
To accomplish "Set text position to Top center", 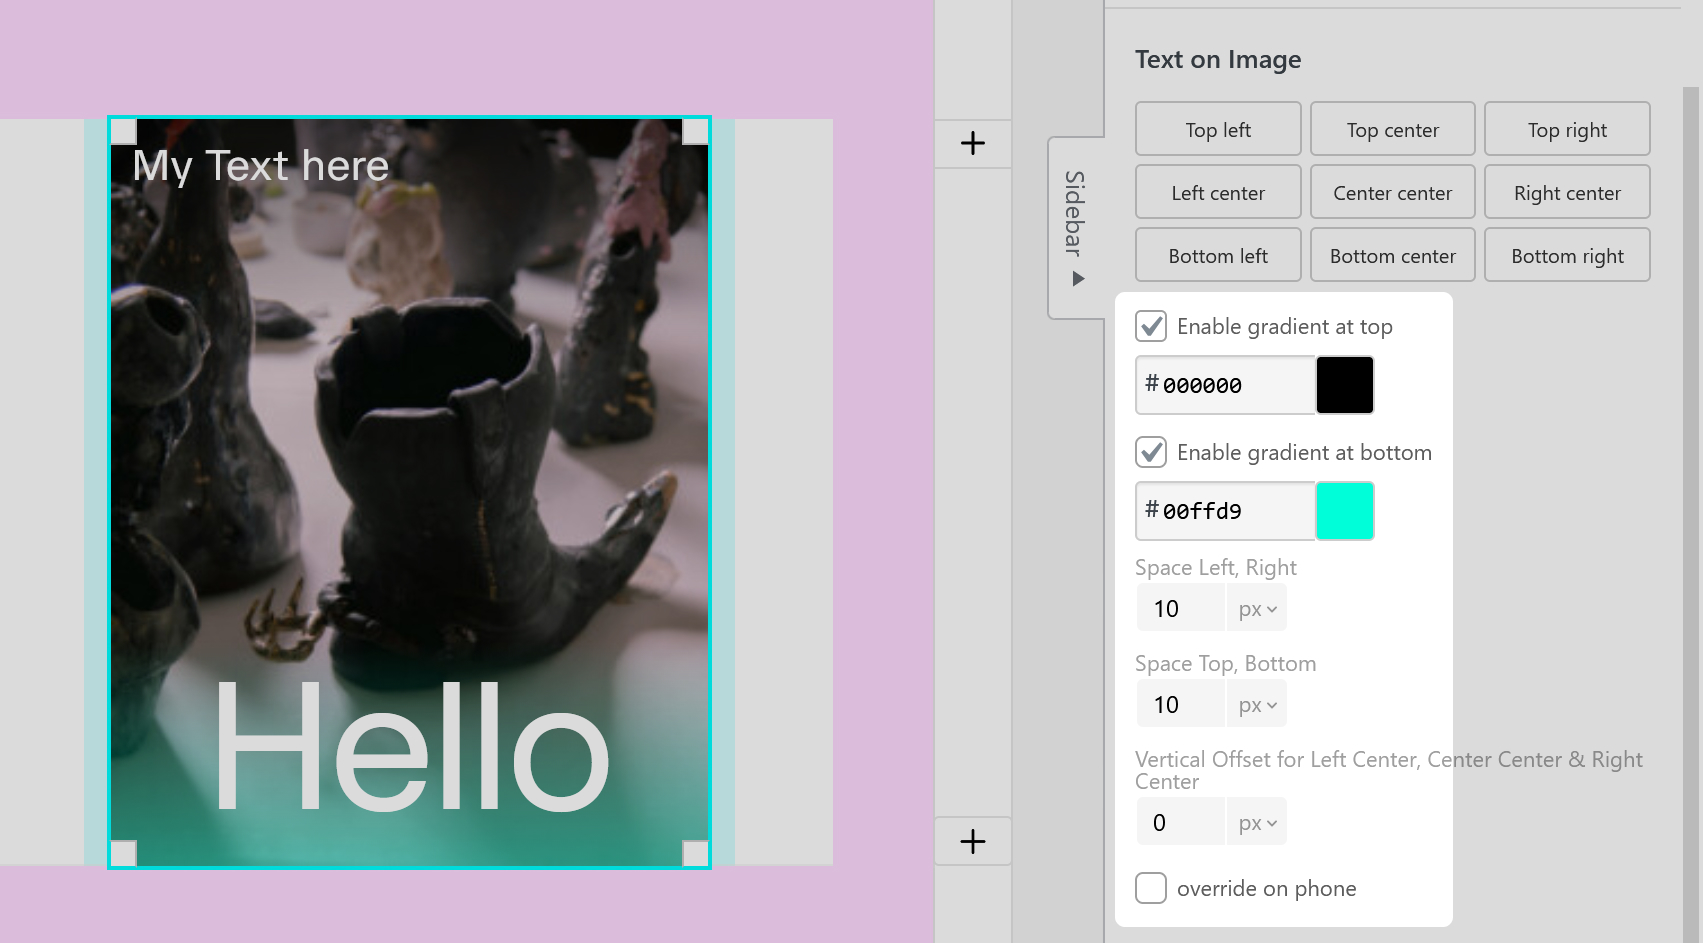I will (x=1392, y=130).
